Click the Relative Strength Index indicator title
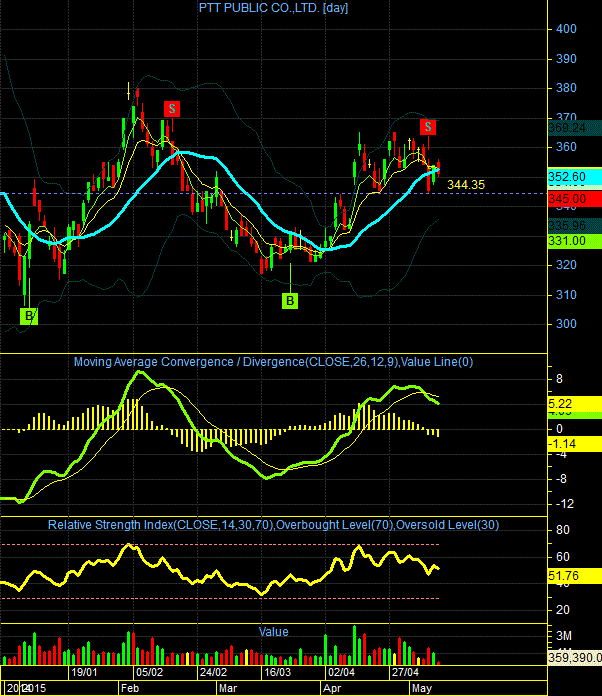The width and height of the screenshot is (602, 696). (x=273, y=525)
